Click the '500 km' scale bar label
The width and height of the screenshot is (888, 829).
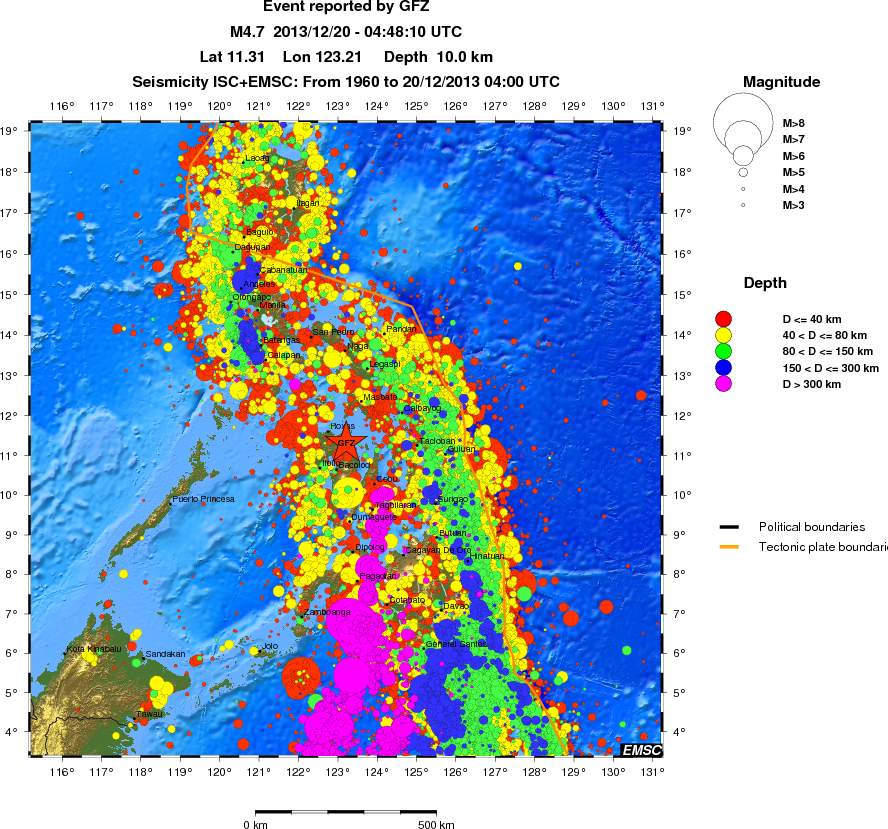436,824
